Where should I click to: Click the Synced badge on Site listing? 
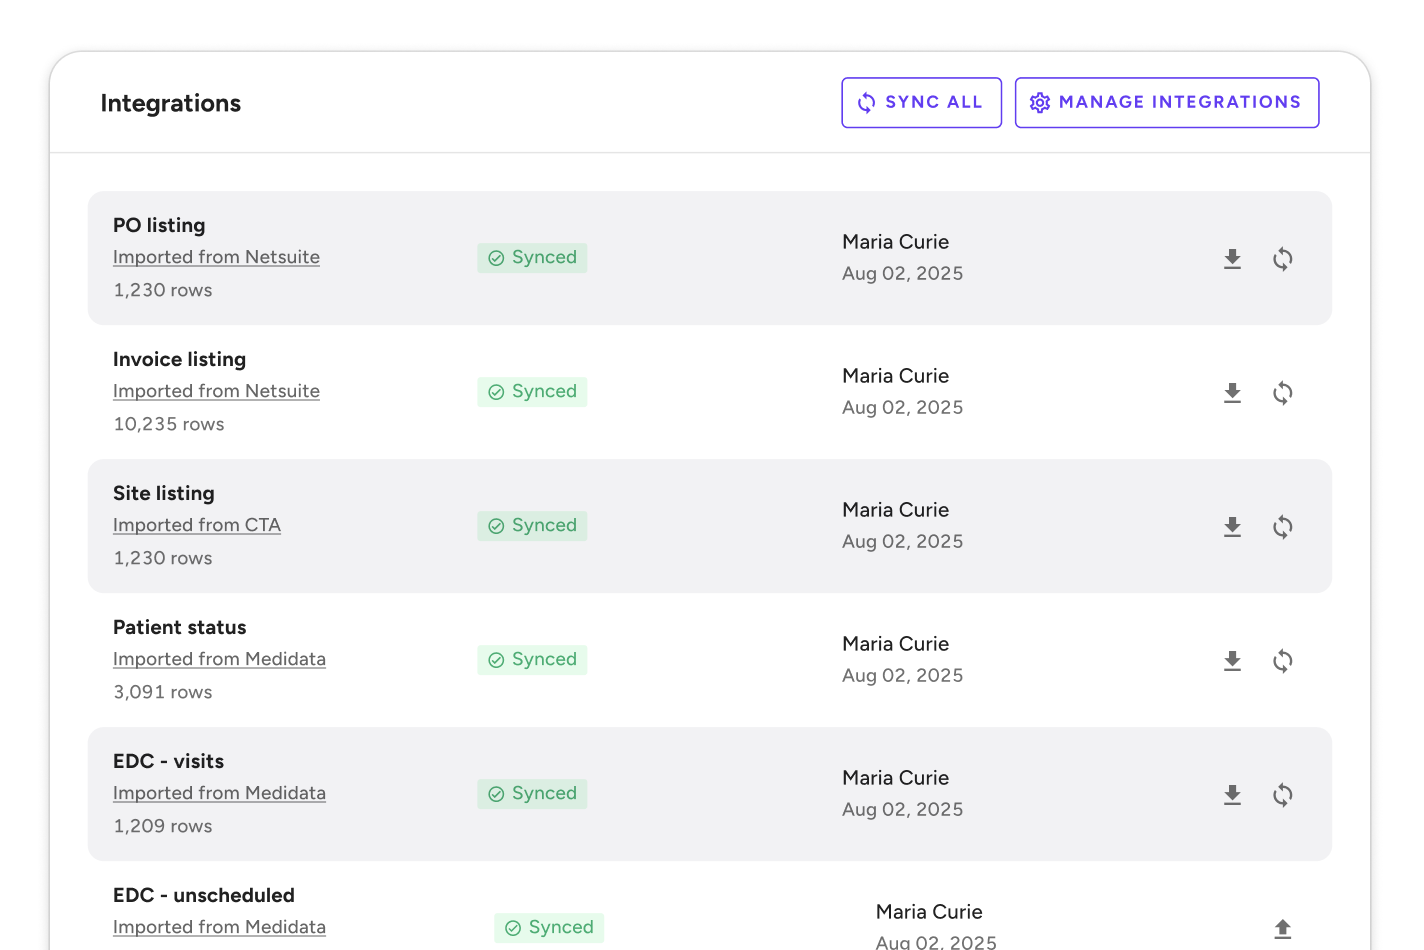(x=532, y=526)
